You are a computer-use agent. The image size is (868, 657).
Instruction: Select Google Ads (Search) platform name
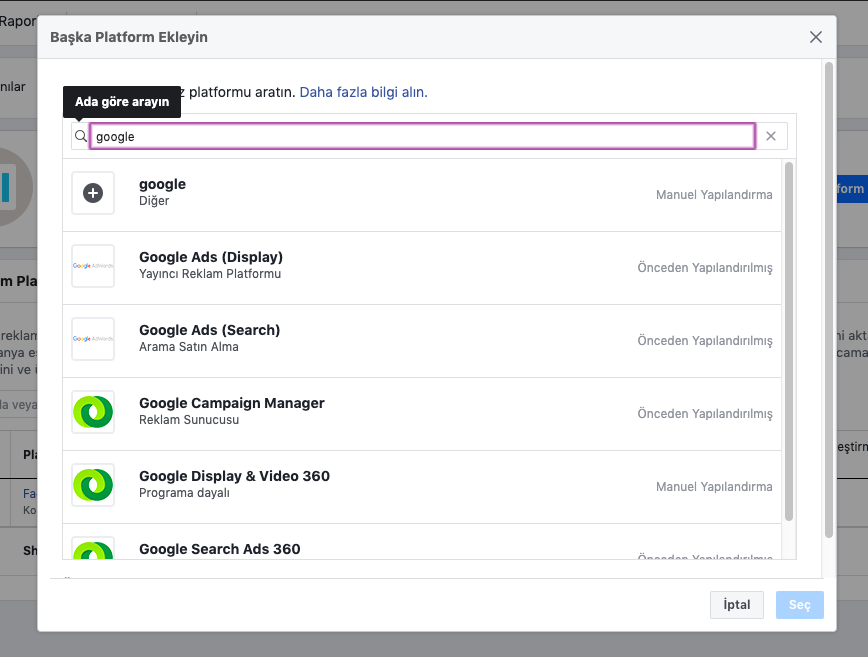click(209, 330)
